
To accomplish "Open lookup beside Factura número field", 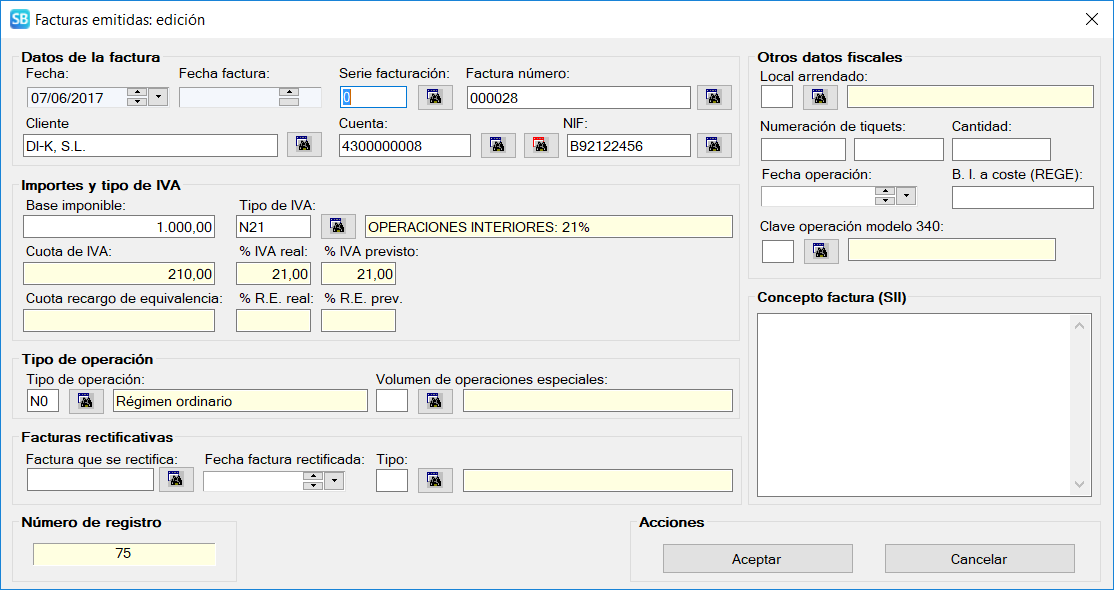I will click(x=714, y=97).
